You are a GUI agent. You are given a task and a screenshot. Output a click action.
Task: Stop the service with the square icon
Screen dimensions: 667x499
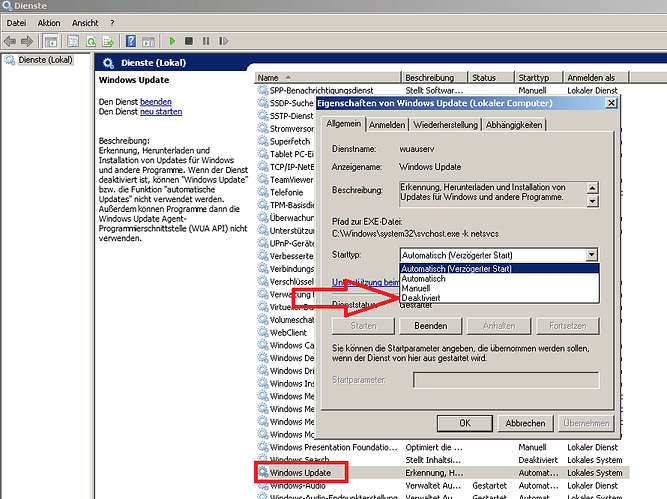coord(189,41)
